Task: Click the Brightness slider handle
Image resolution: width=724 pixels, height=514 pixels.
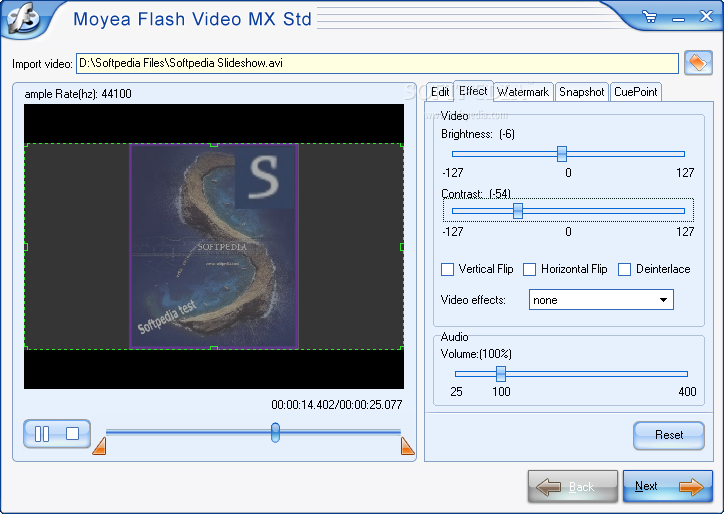Action: point(561,154)
